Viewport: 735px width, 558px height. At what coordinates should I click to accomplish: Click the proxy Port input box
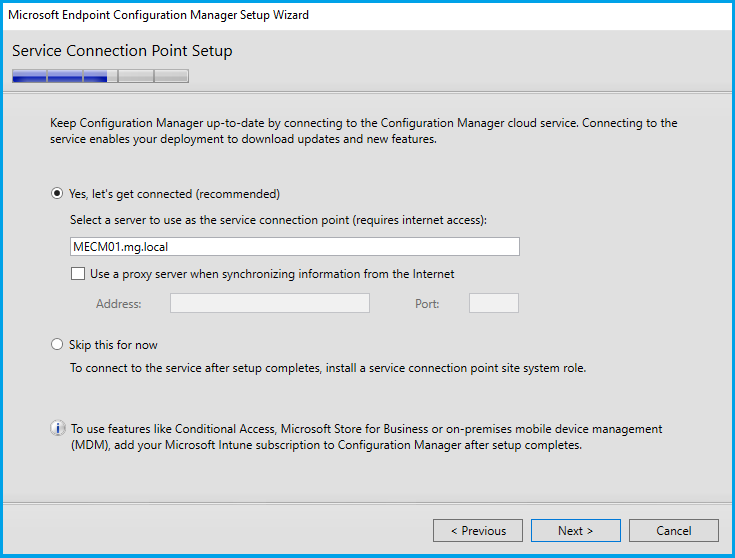tap(493, 303)
